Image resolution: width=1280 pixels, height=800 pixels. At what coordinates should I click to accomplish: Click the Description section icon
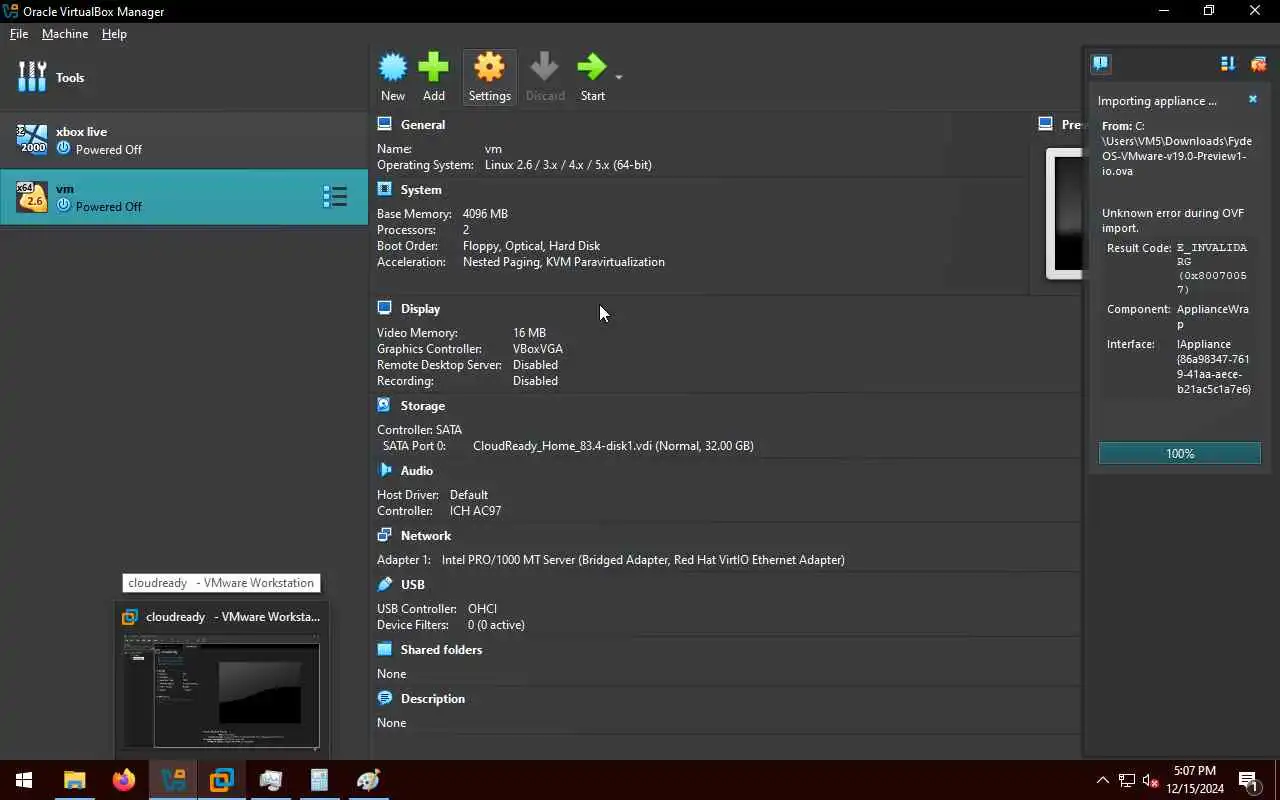click(x=384, y=698)
